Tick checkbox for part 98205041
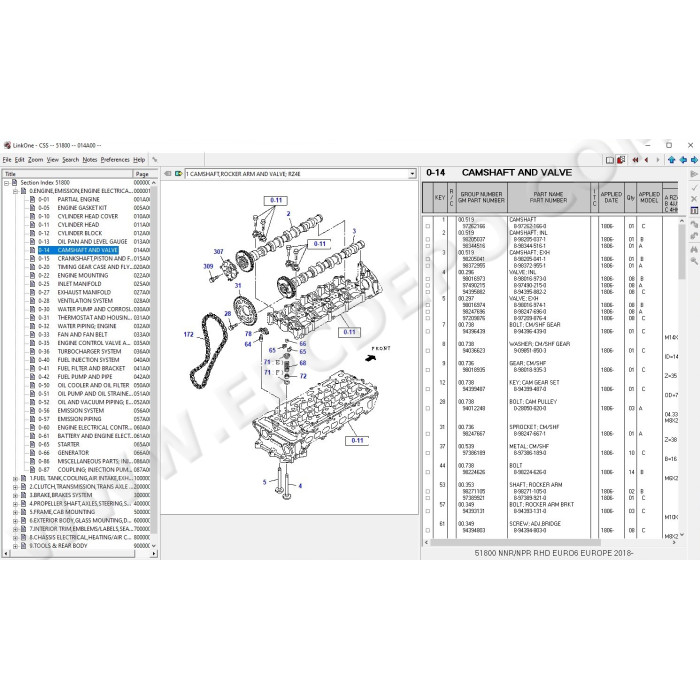700x700 pixels. click(428, 259)
